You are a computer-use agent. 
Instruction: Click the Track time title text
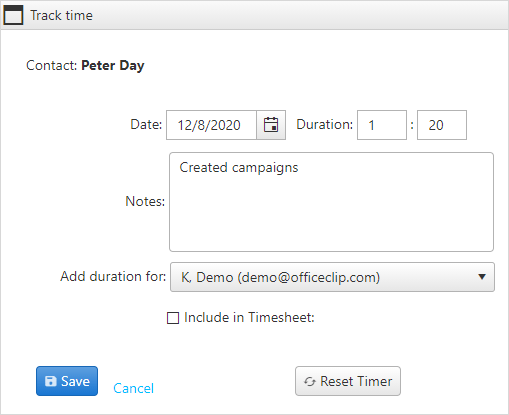point(61,15)
